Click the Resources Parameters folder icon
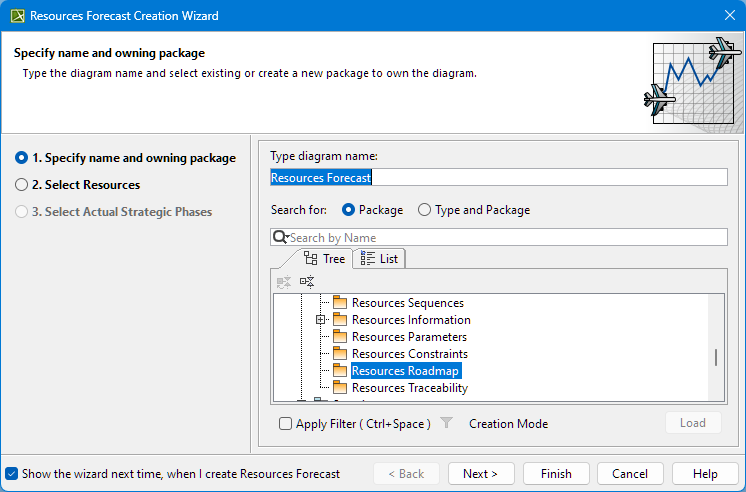This screenshot has width=746, height=492. pyautogui.click(x=340, y=337)
